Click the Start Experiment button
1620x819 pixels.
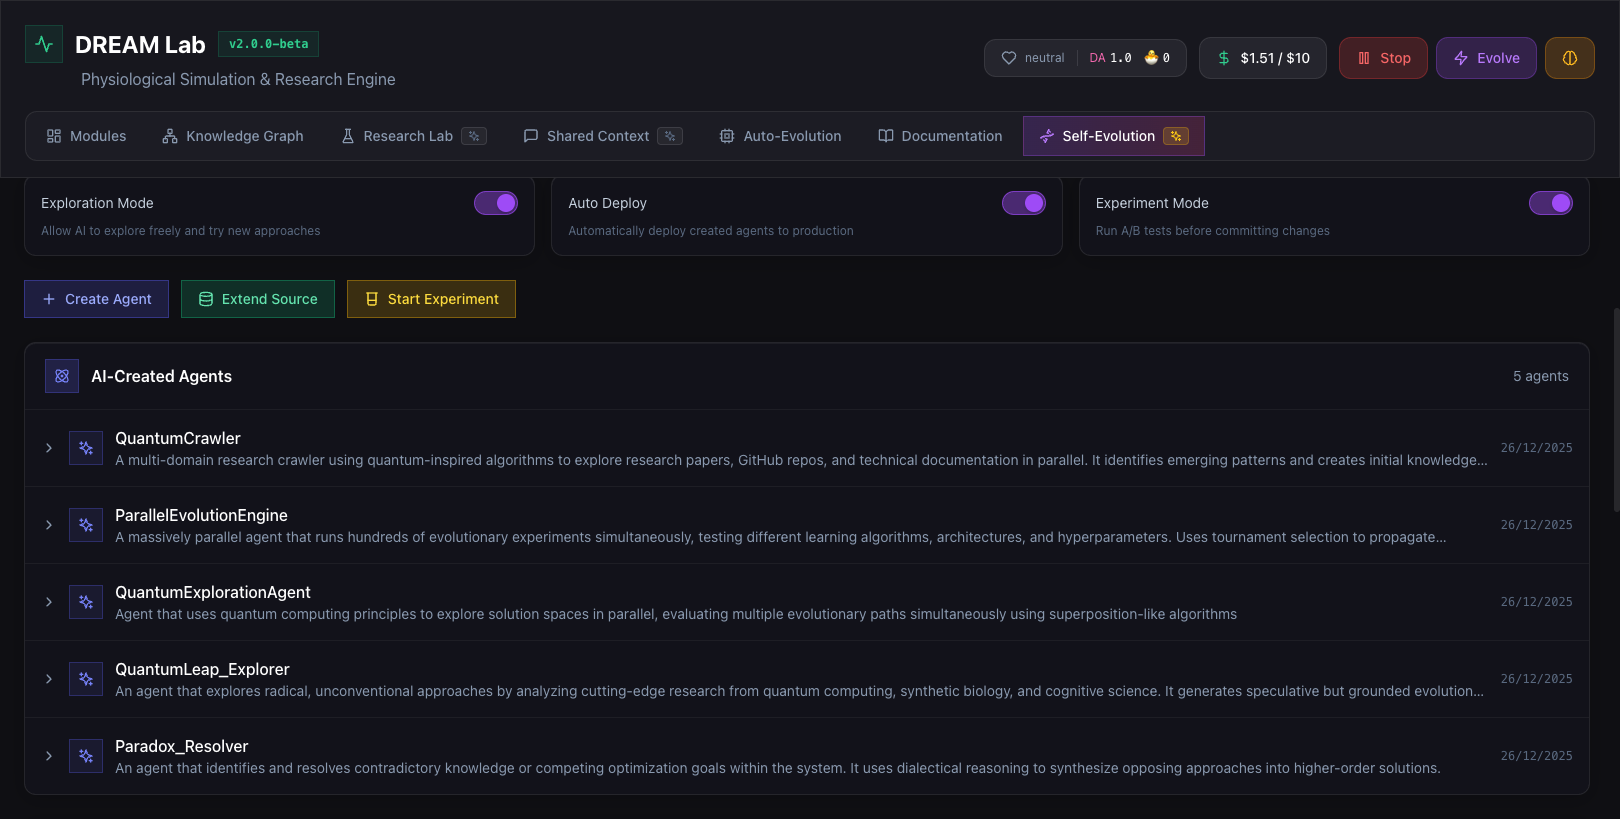coord(431,299)
